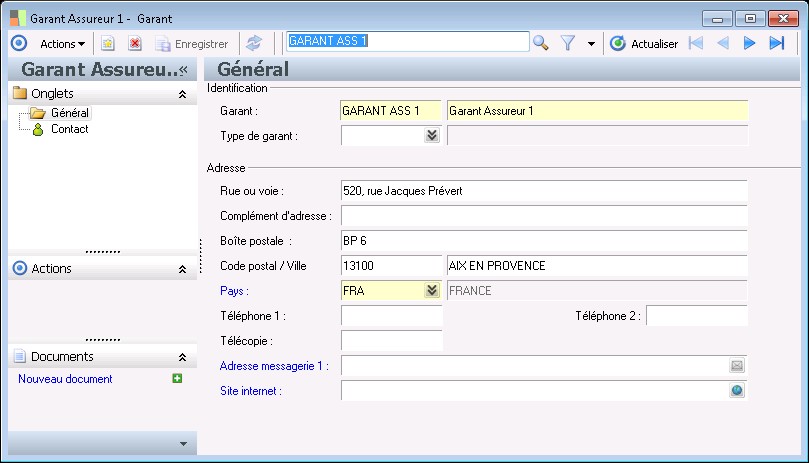
Task: Click the Onglets folder icon
Action: (x=20, y=93)
